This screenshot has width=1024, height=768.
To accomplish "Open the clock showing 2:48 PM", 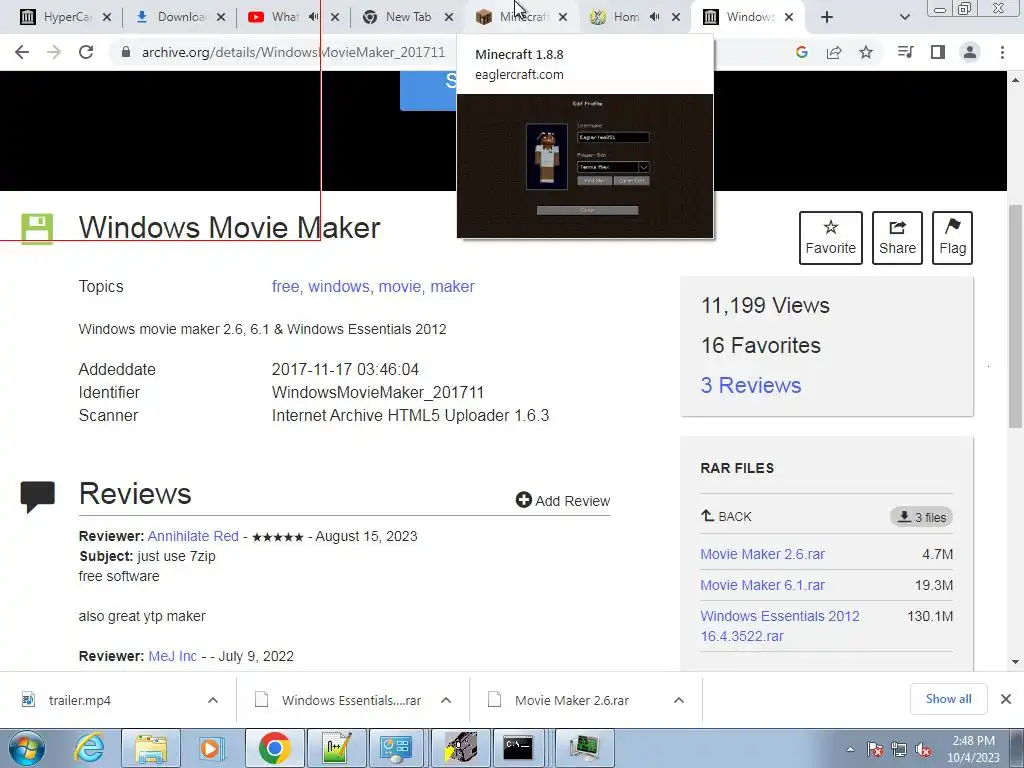I will pyautogui.click(x=973, y=748).
